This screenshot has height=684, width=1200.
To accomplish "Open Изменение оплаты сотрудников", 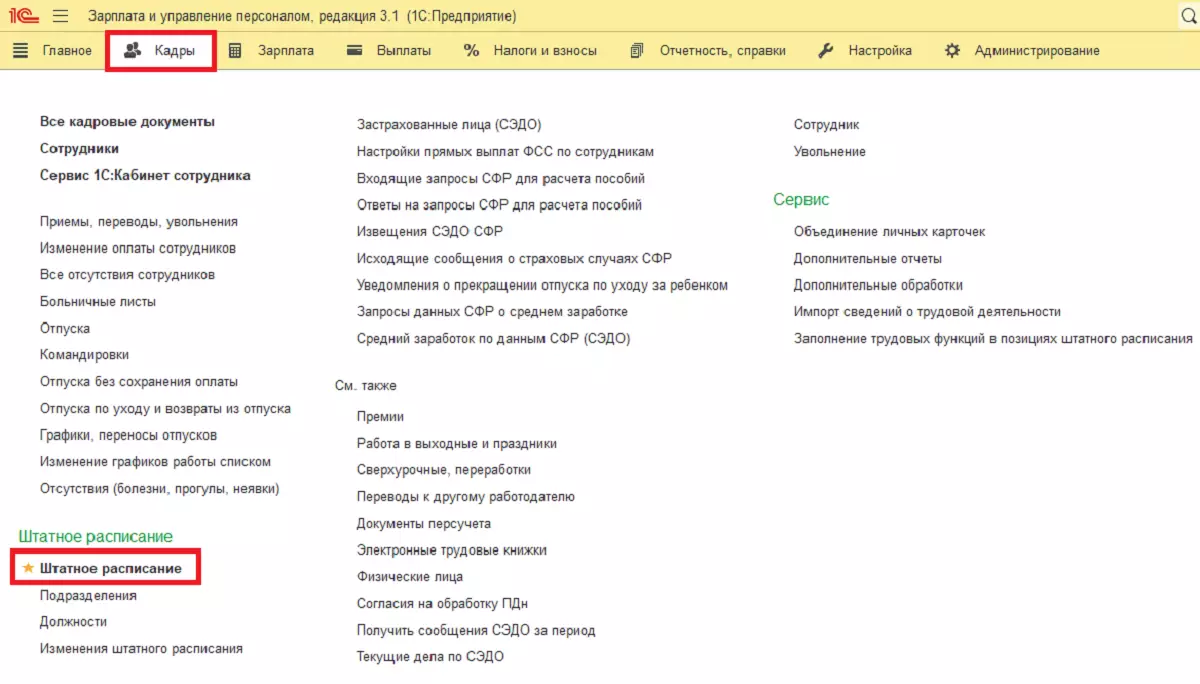I will tap(138, 248).
